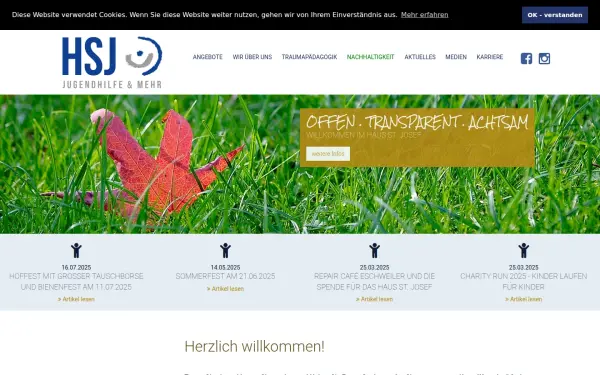Open Repair Café Eschweiler headline
Viewport: 600px width, 375px height.
click(374, 282)
